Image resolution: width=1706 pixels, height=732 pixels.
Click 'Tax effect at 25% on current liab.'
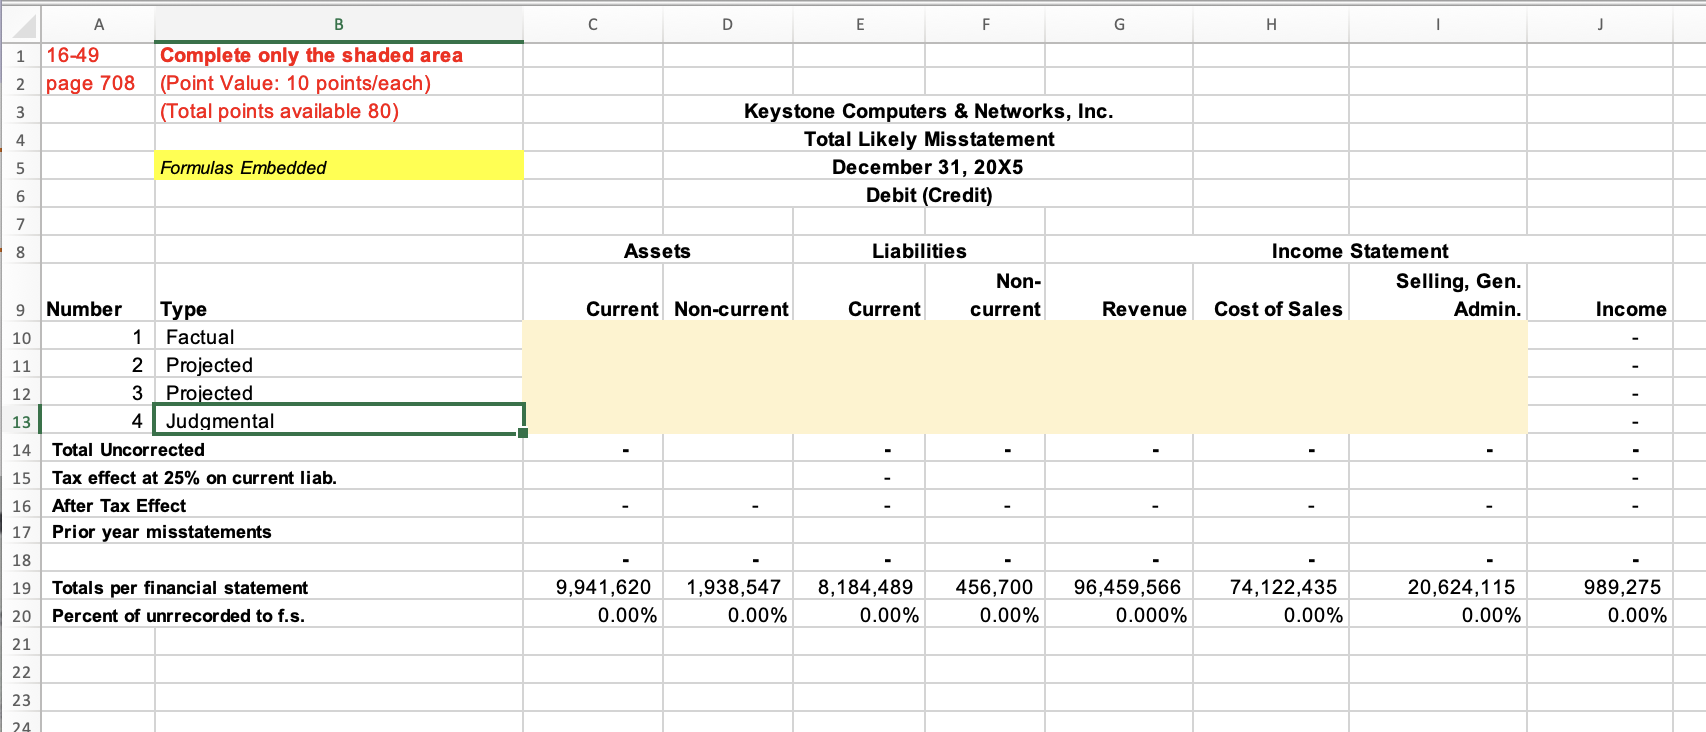coord(194,478)
